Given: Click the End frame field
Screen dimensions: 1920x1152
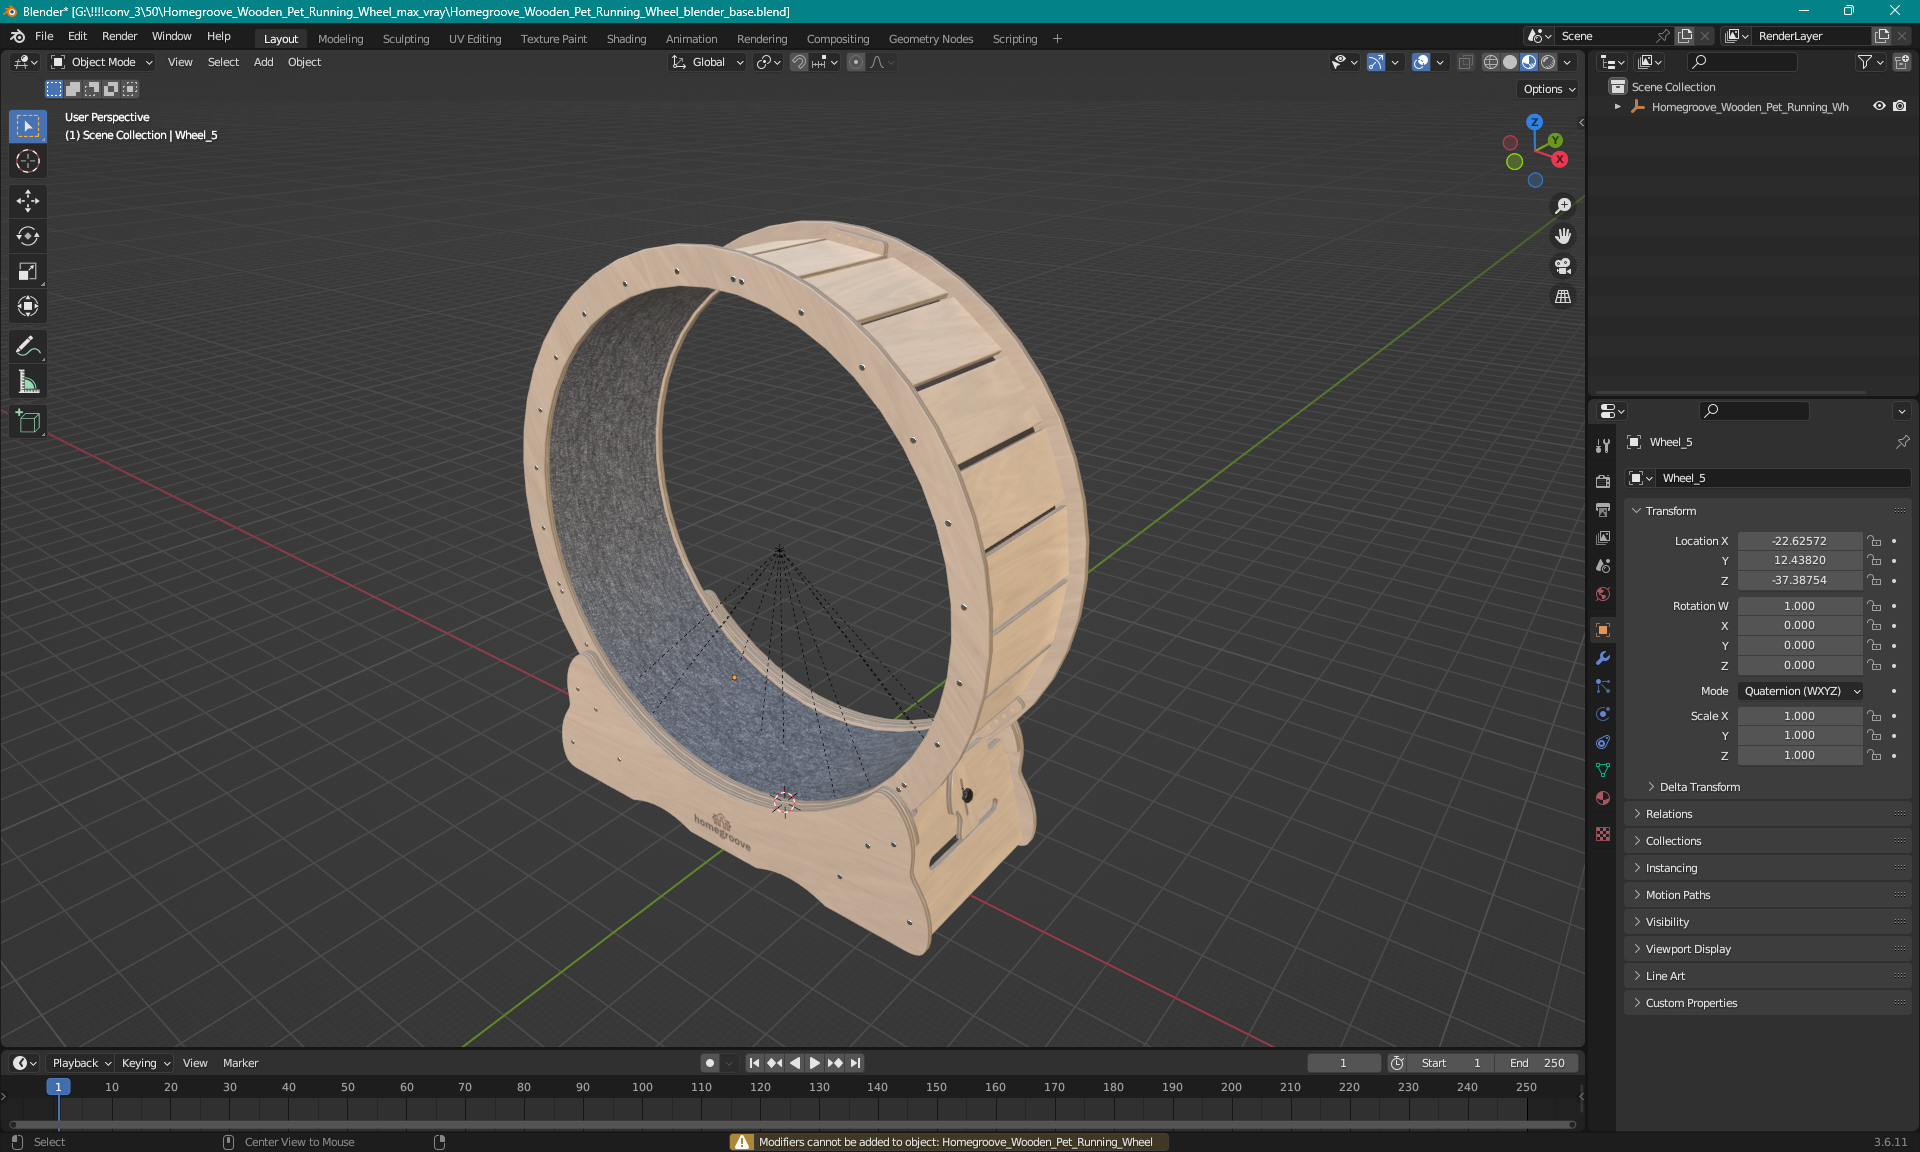Looking at the screenshot, I should click(1538, 1063).
